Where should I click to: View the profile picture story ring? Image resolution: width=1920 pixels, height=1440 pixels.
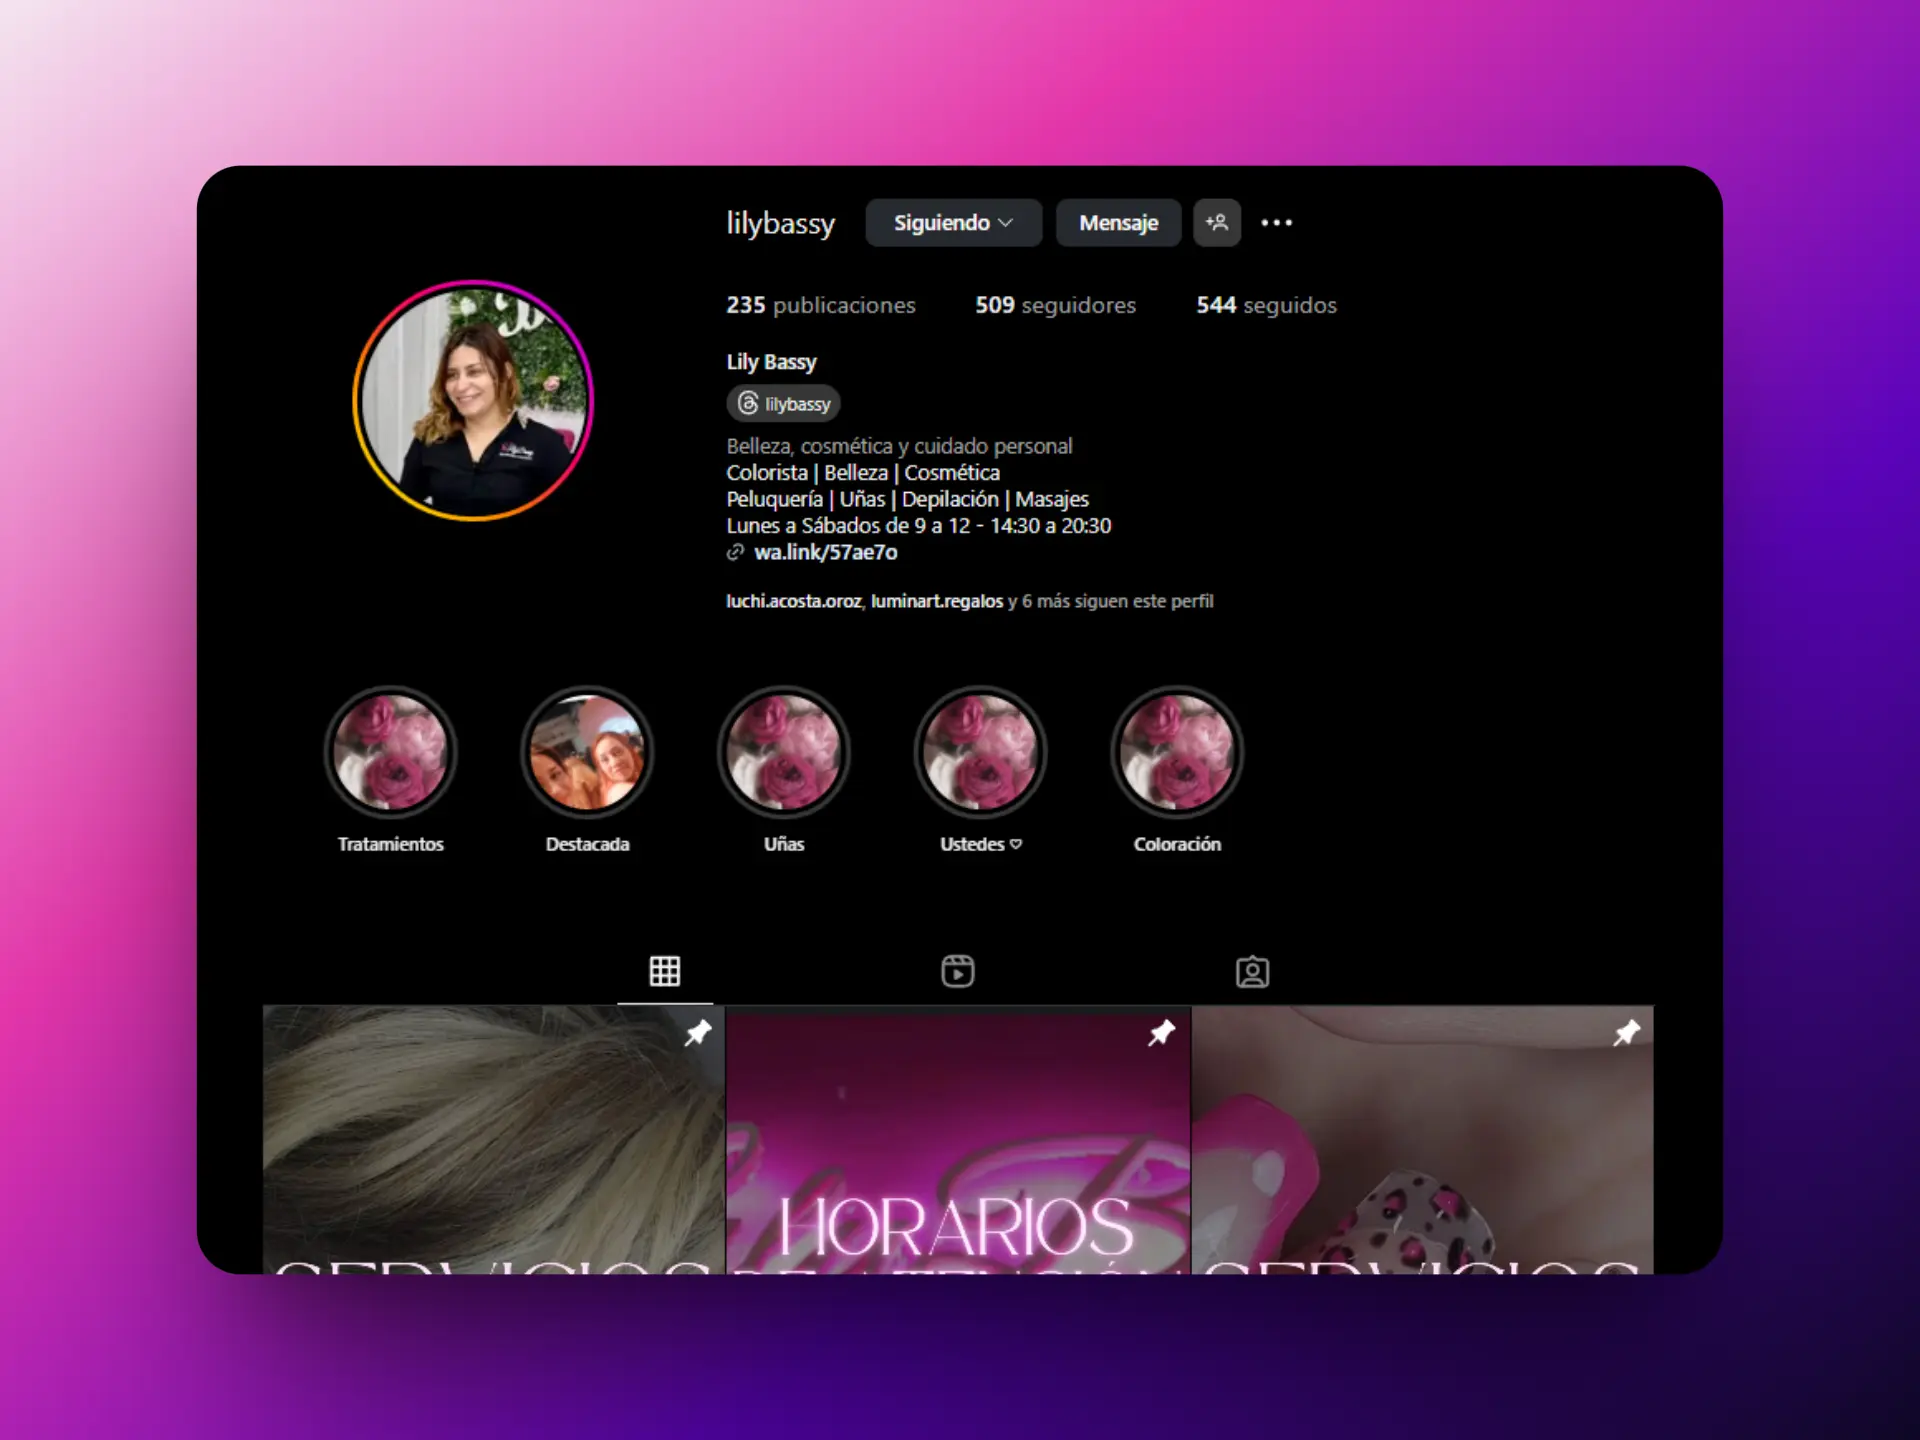[x=473, y=401]
